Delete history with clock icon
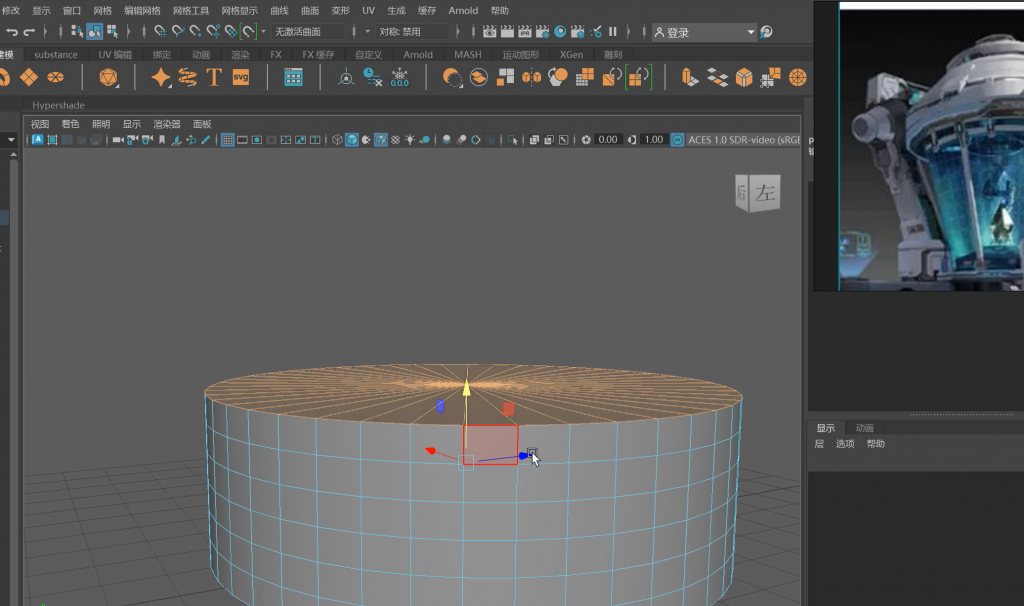 point(372,78)
